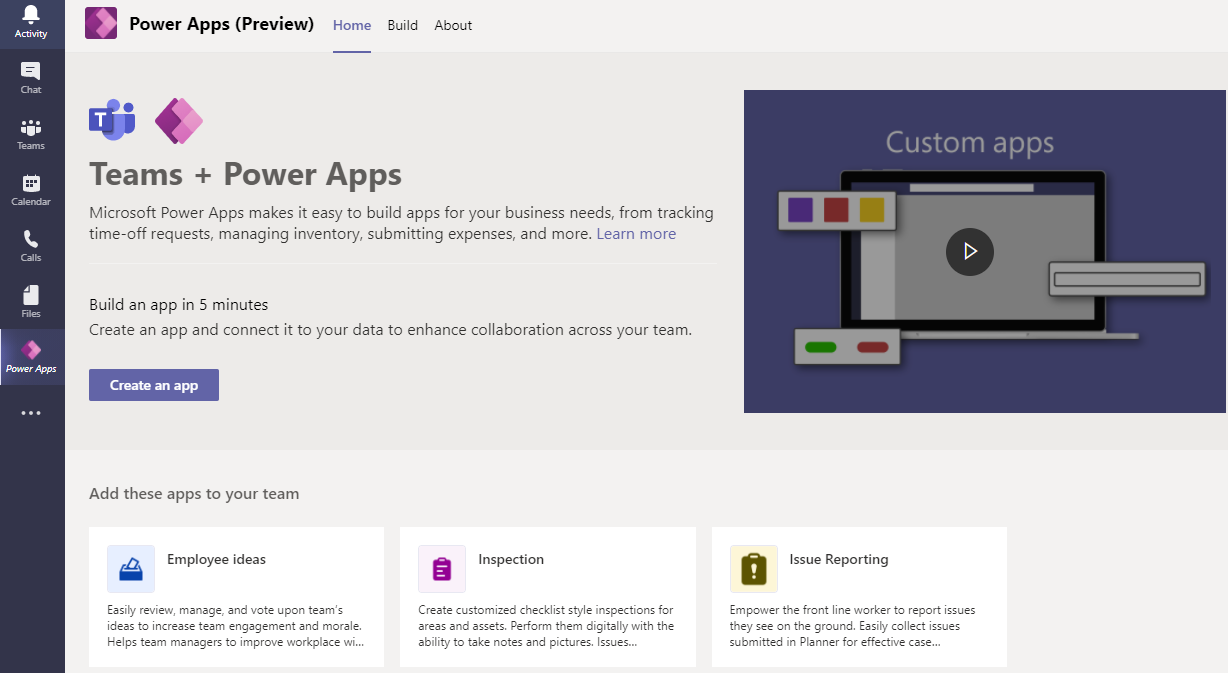1228x673 pixels.
Task: Open the Issue Reporting app title
Action: (839, 559)
